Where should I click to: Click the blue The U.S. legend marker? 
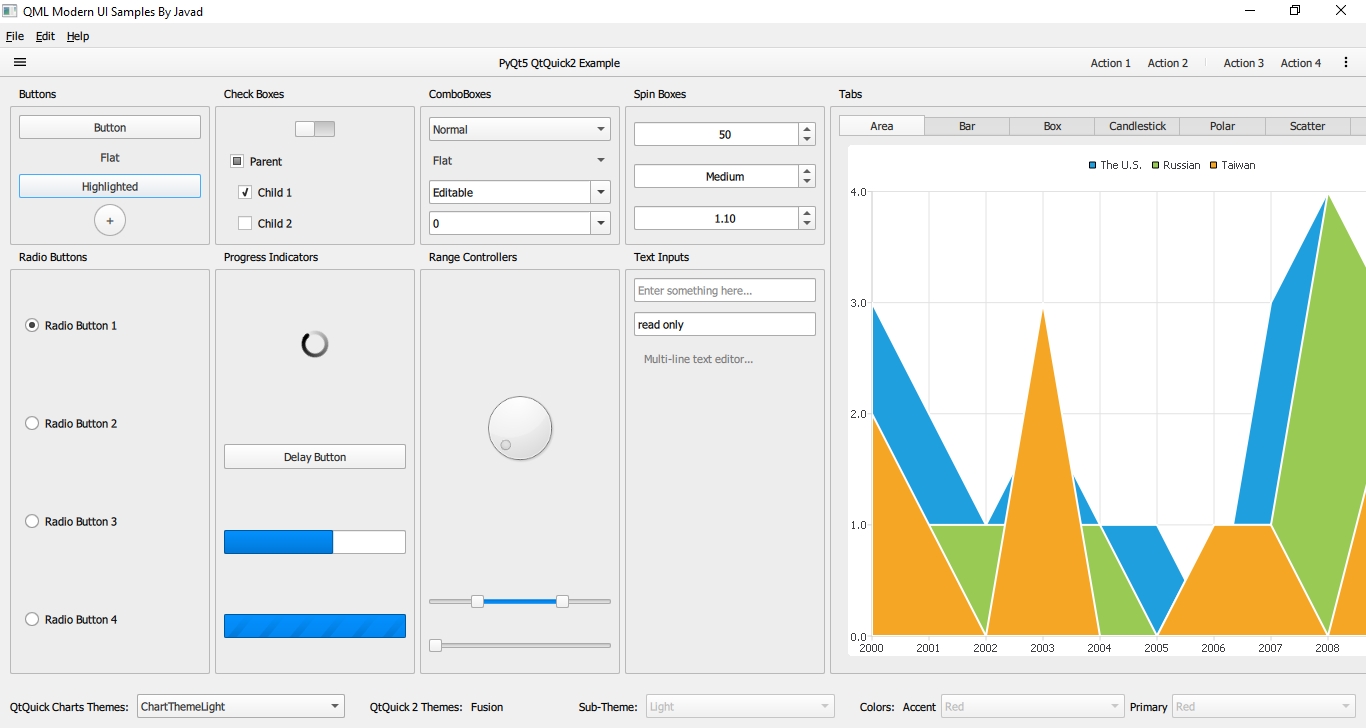coord(1093,165)
